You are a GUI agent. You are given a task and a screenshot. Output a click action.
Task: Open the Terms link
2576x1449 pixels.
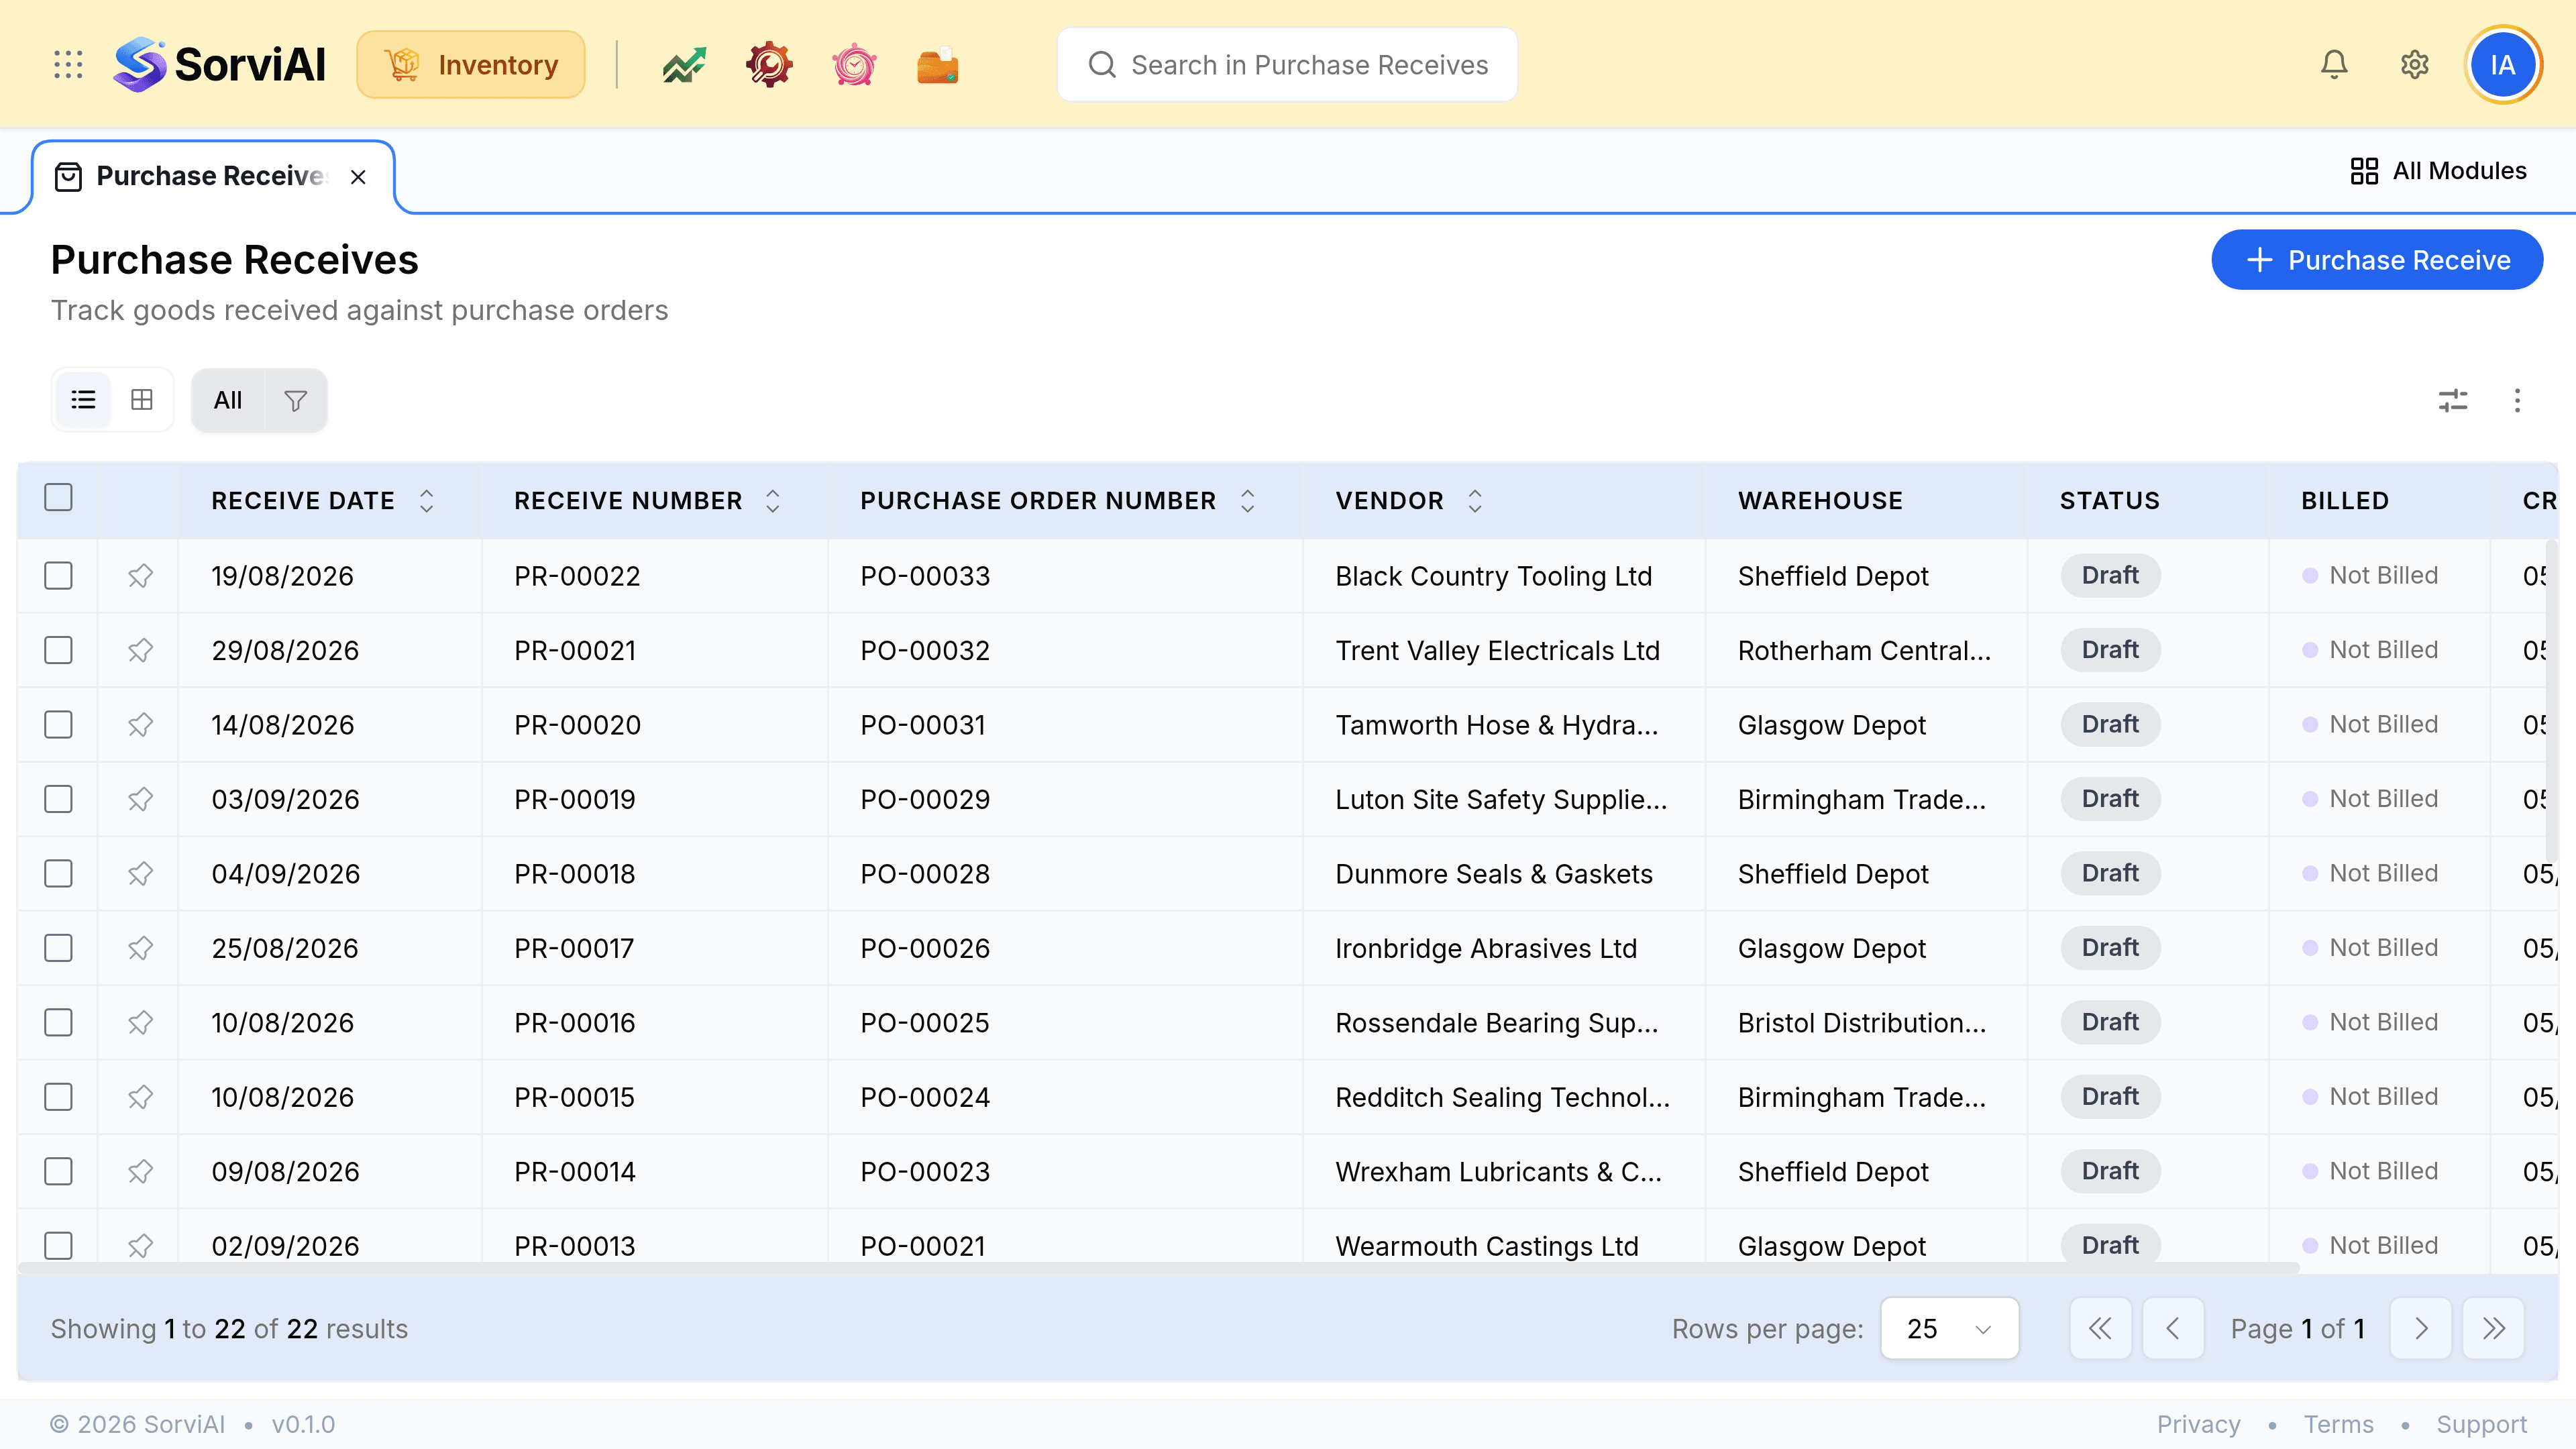tap(2338, 1425)
